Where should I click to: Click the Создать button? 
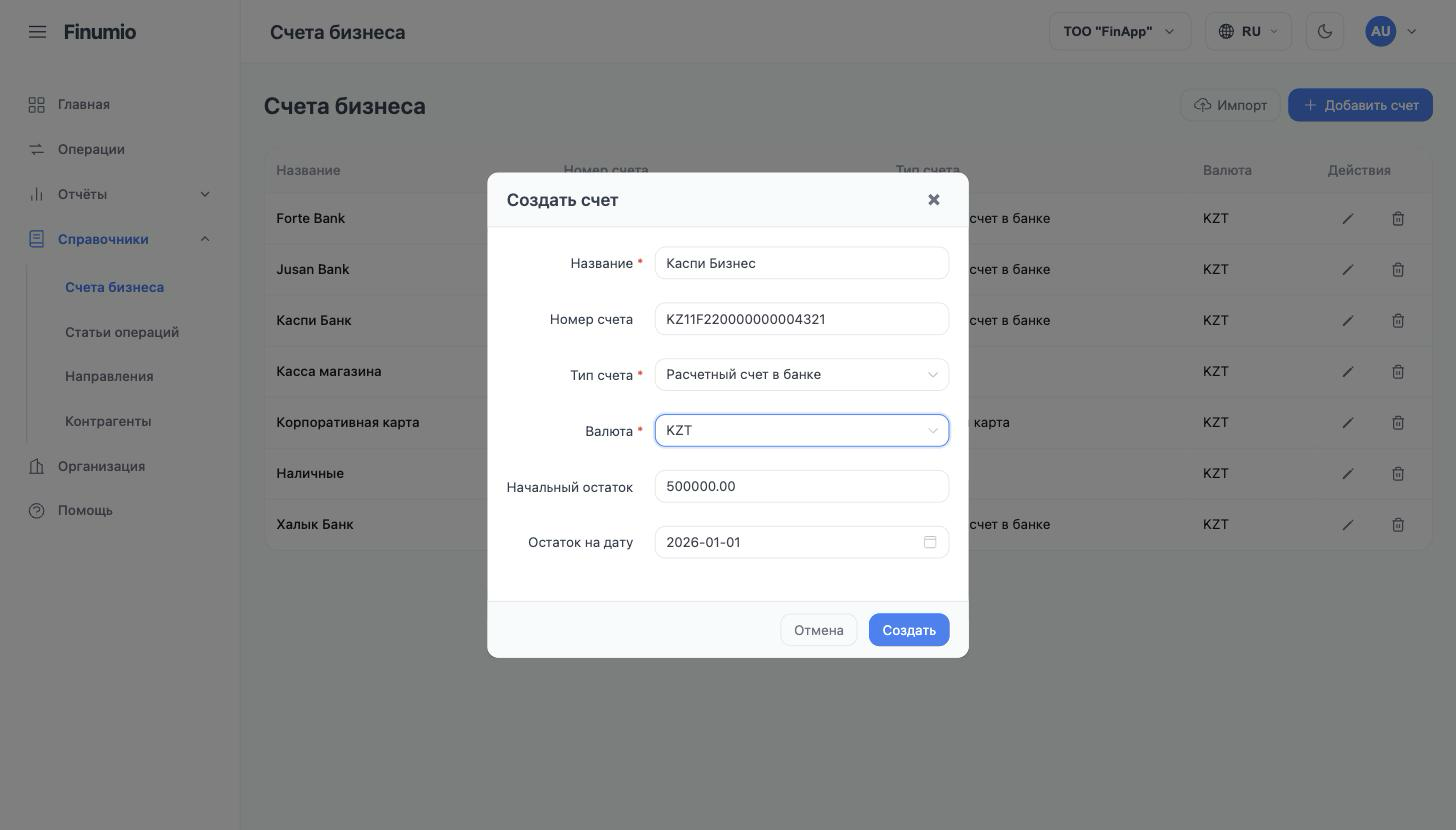coord(909,630)
